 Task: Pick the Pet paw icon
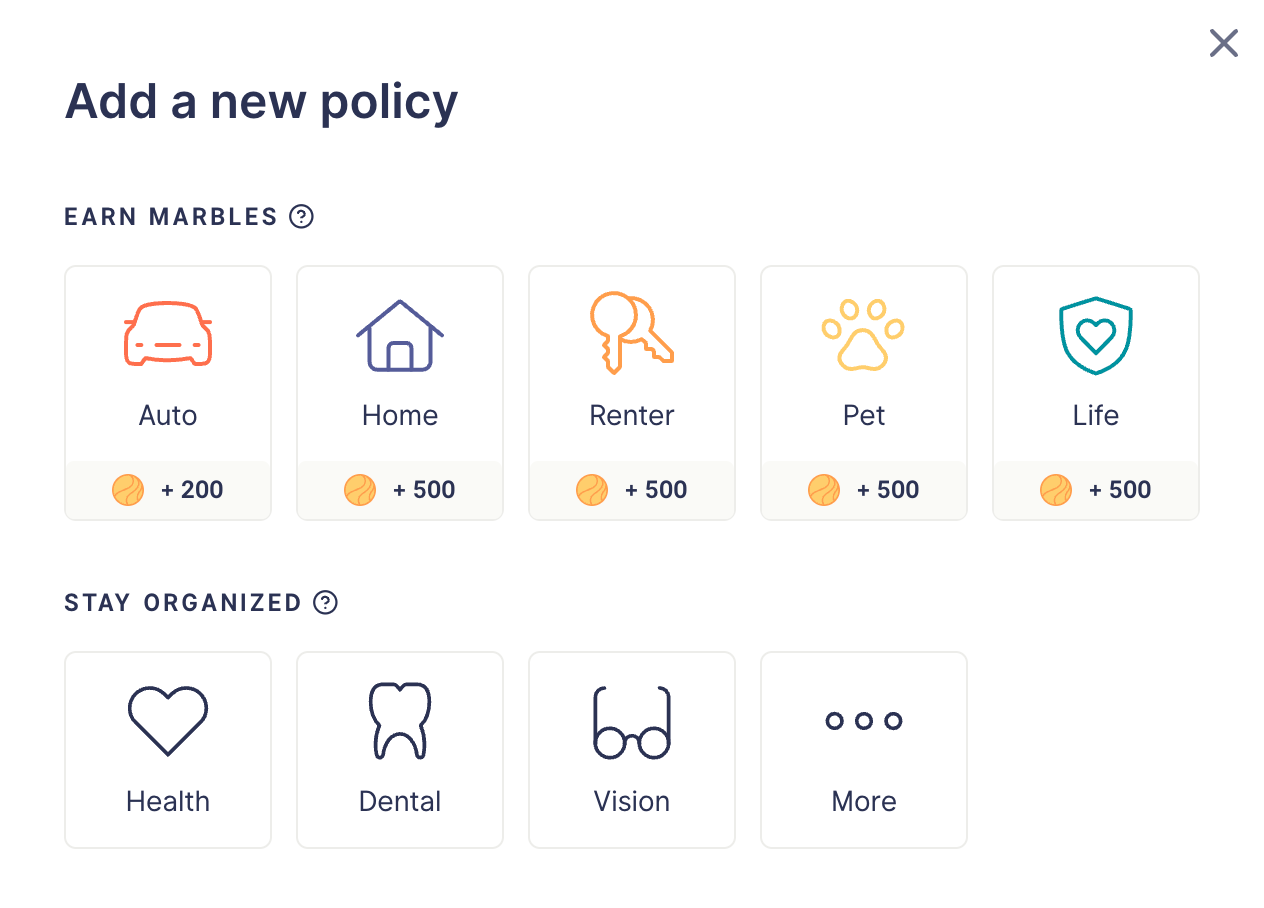tap(864, 335)
